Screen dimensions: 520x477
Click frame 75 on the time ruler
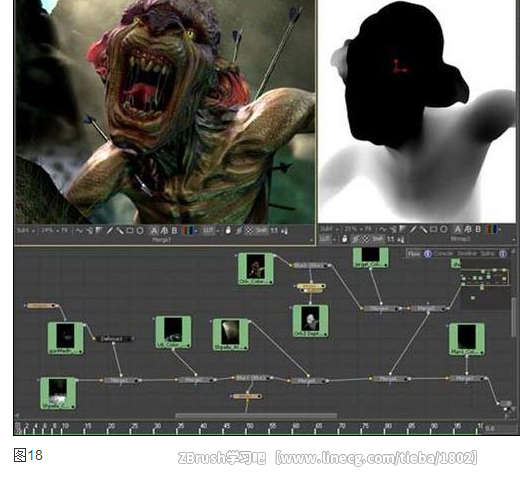click(x=365, y=426)
